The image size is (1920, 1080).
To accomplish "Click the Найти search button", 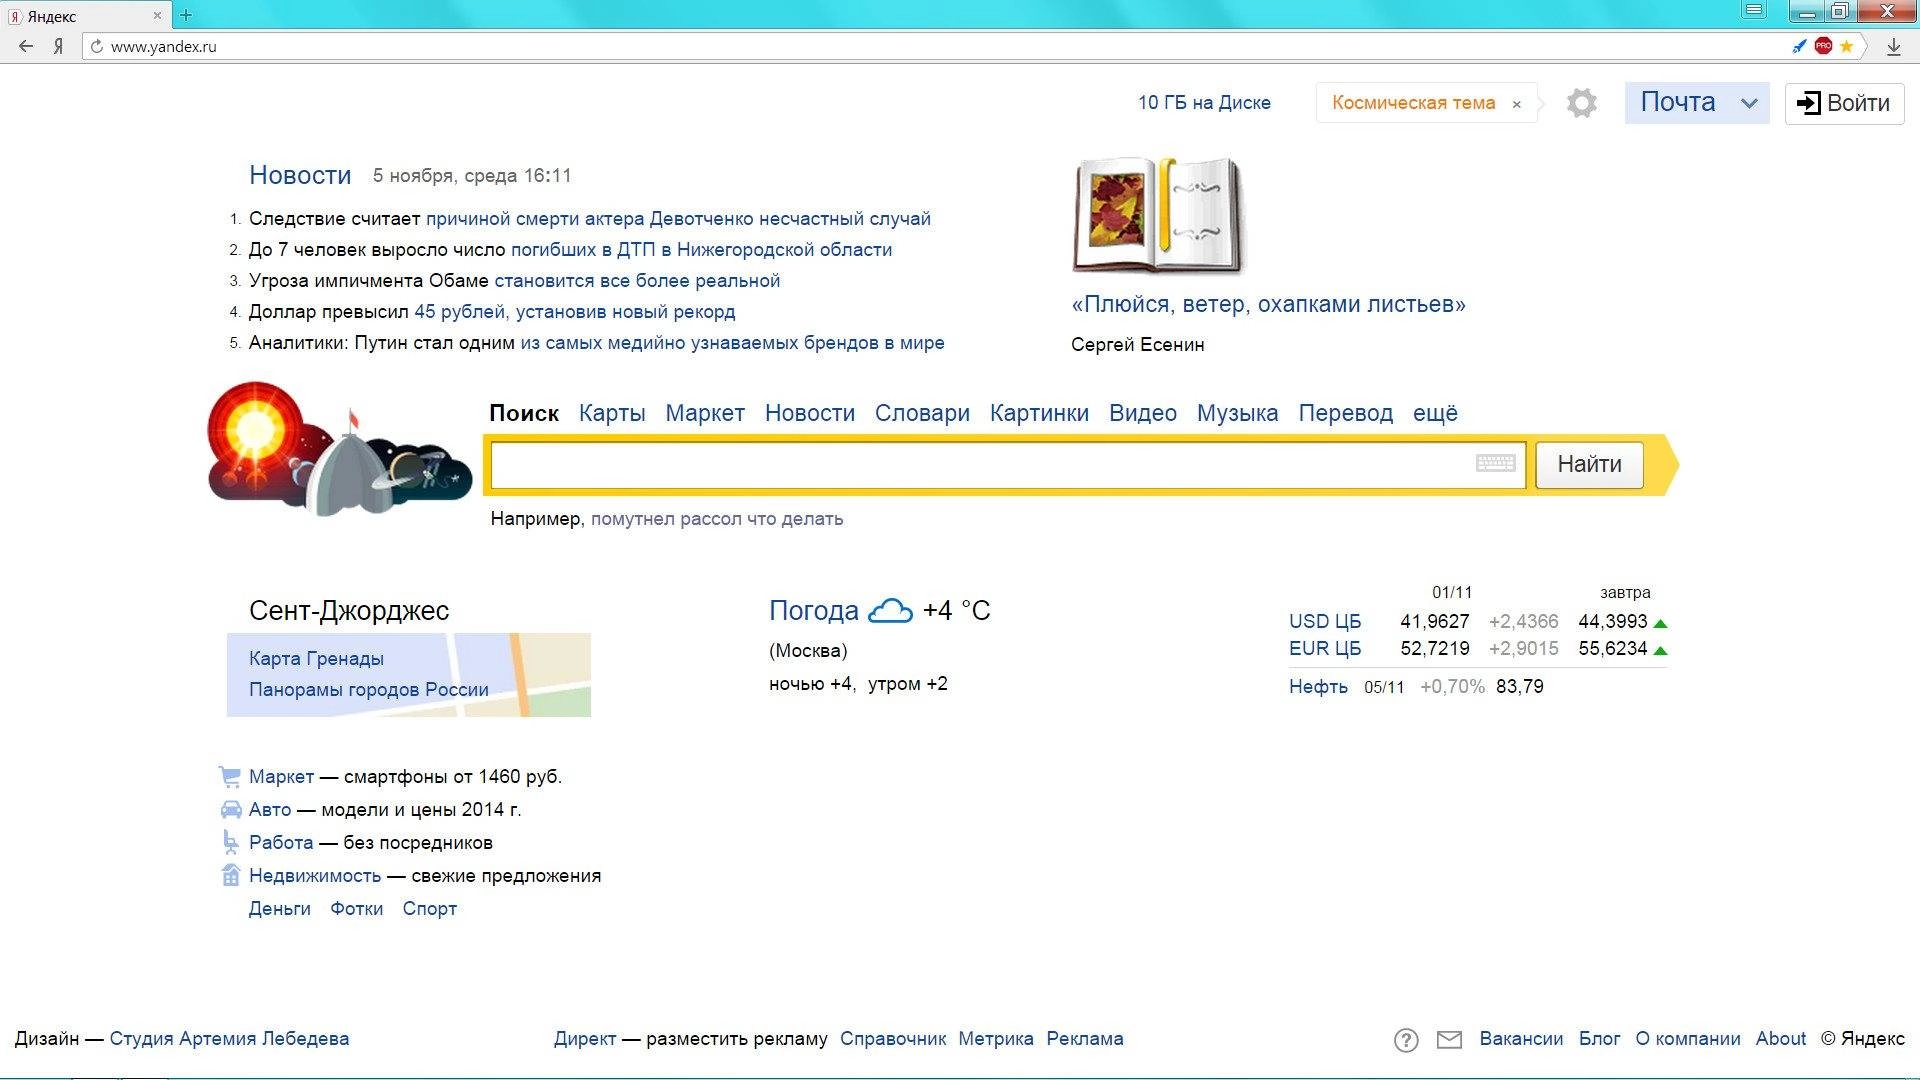I will click(x=1589, y=464).
